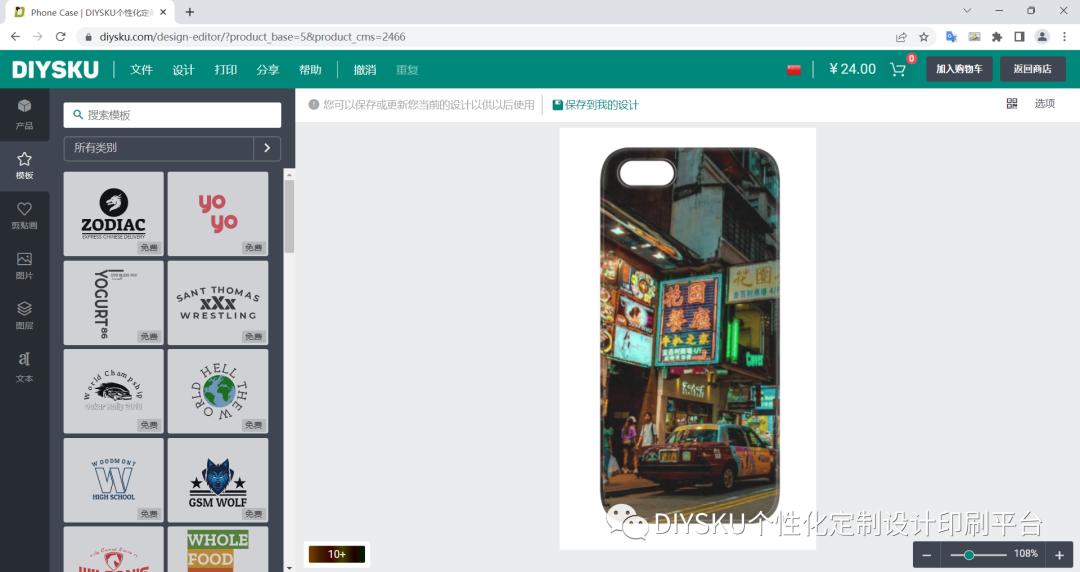
Task: Click 重复 redo
Action: coord(407,70)
